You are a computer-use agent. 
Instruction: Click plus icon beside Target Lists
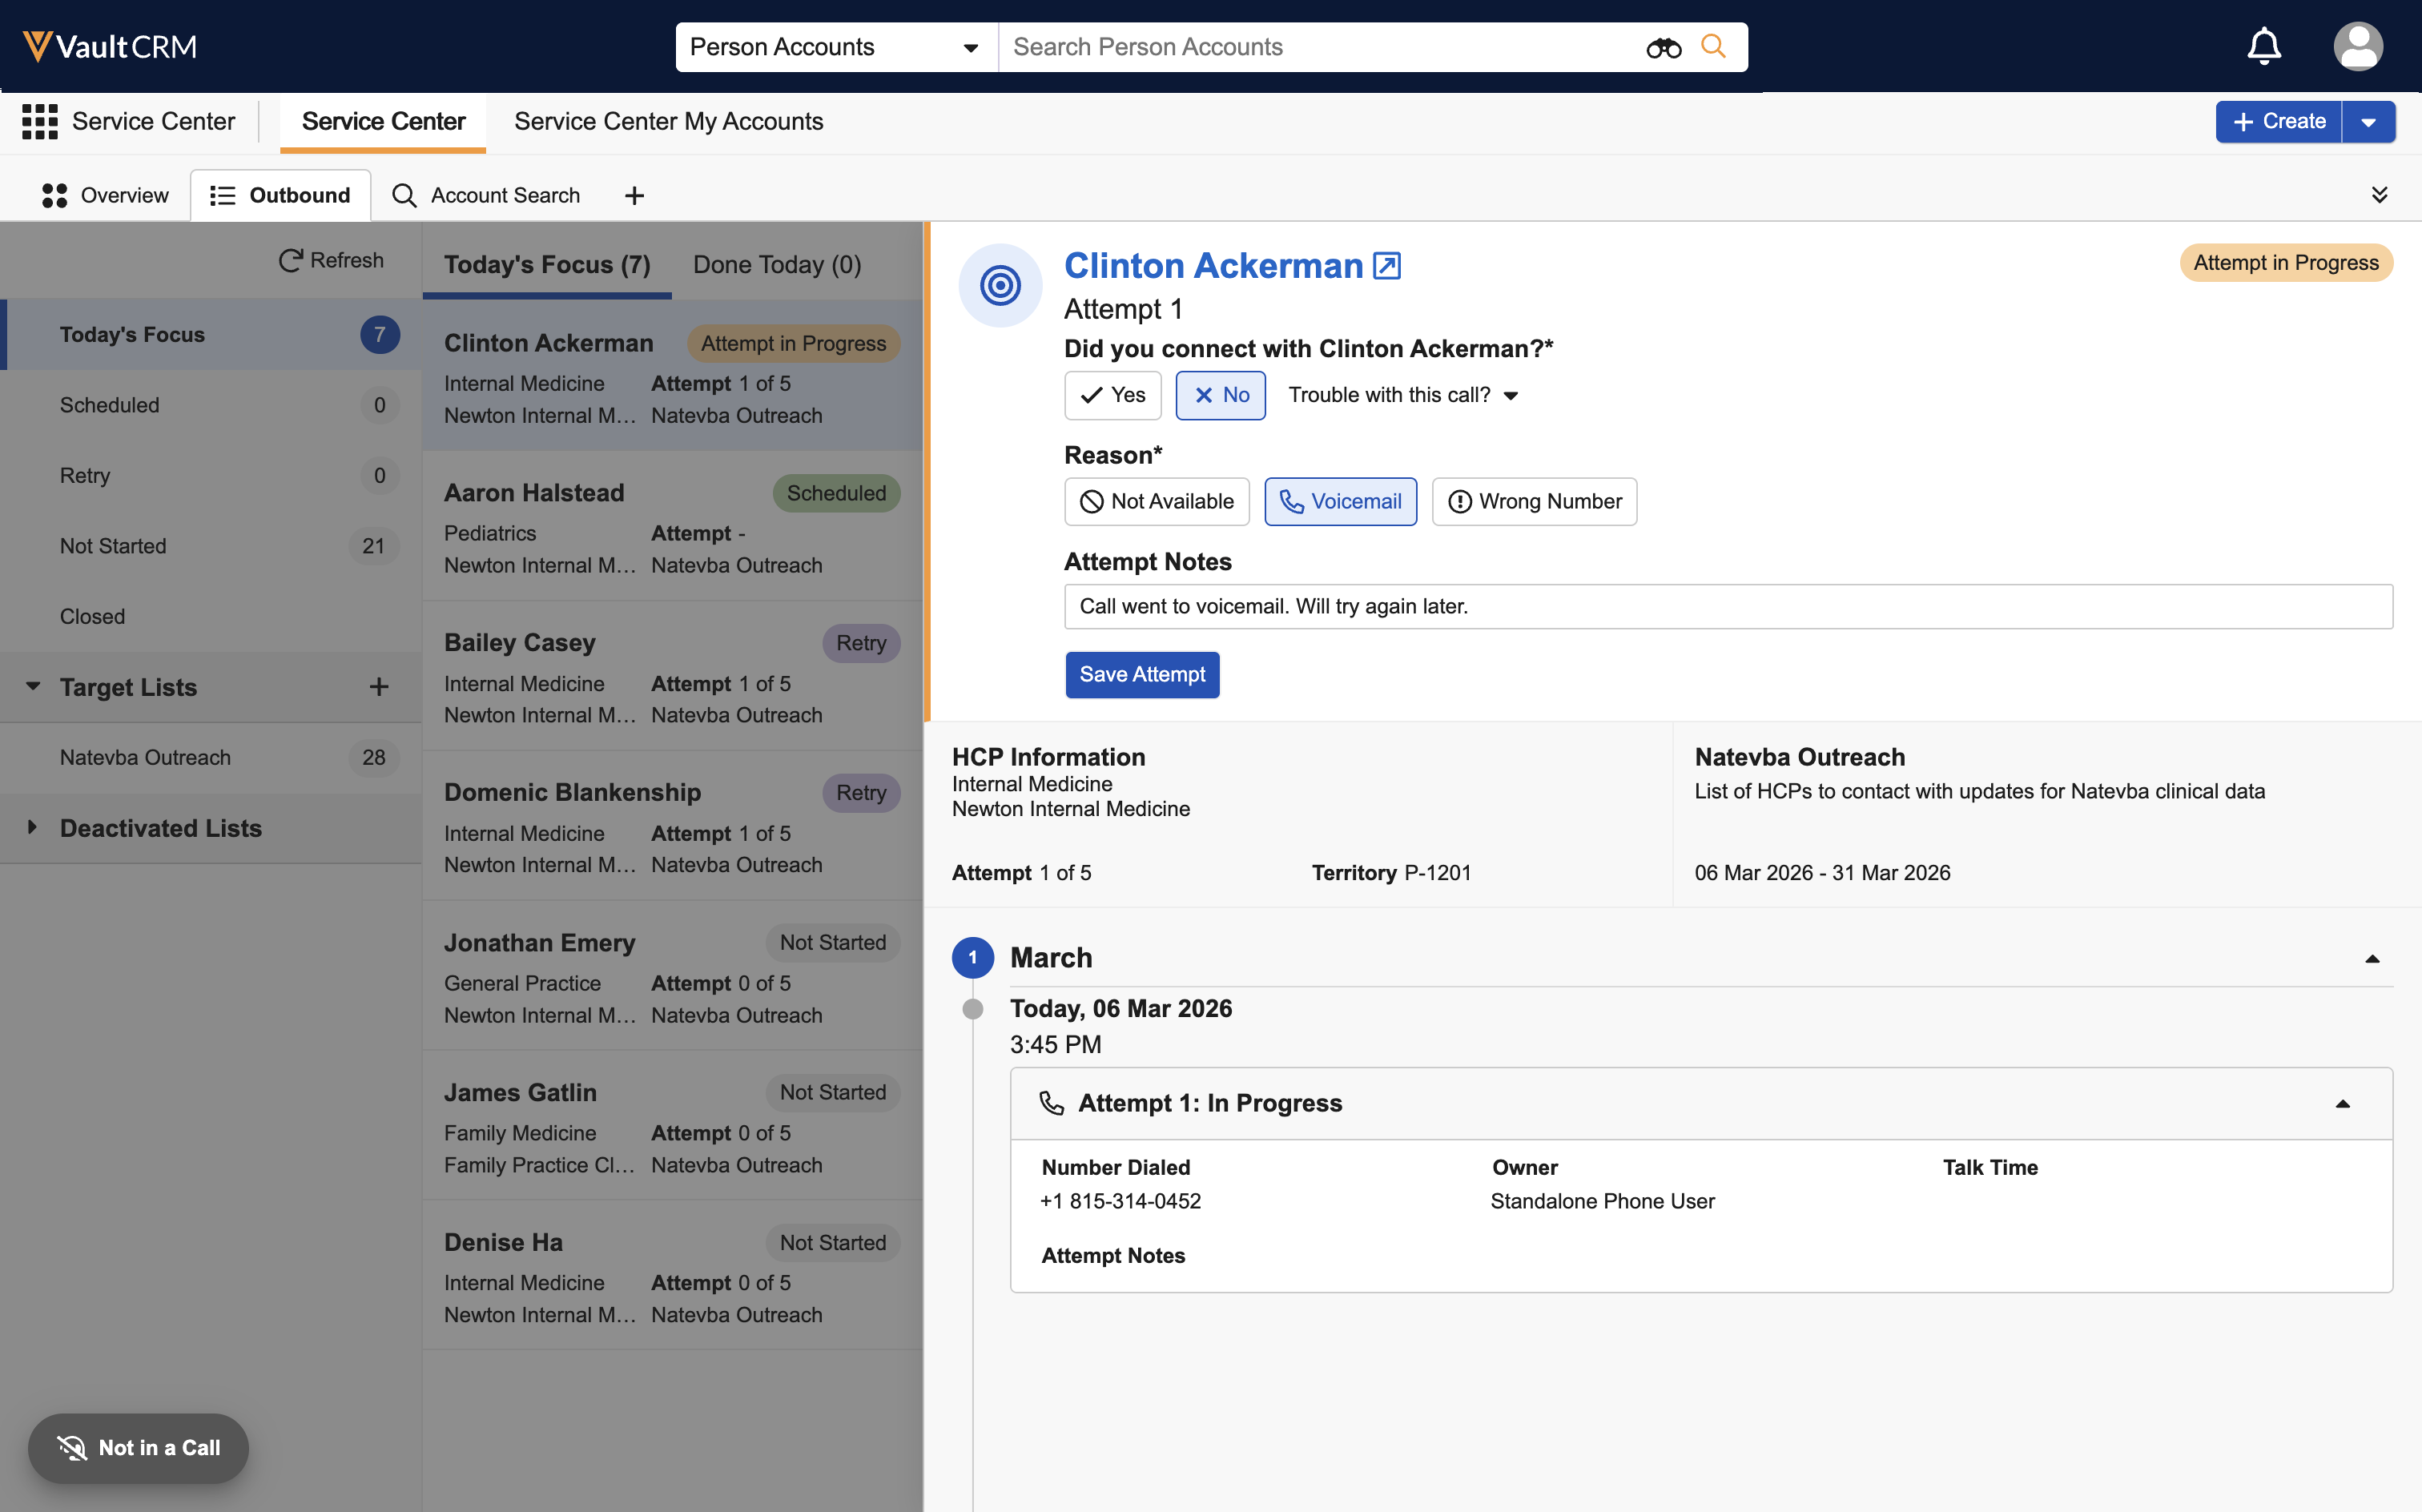[x=378, y=687]
